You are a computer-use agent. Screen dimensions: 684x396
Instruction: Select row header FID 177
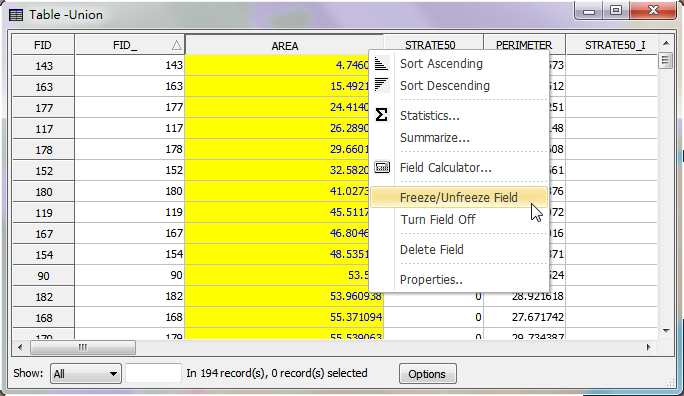coord(43,107)
